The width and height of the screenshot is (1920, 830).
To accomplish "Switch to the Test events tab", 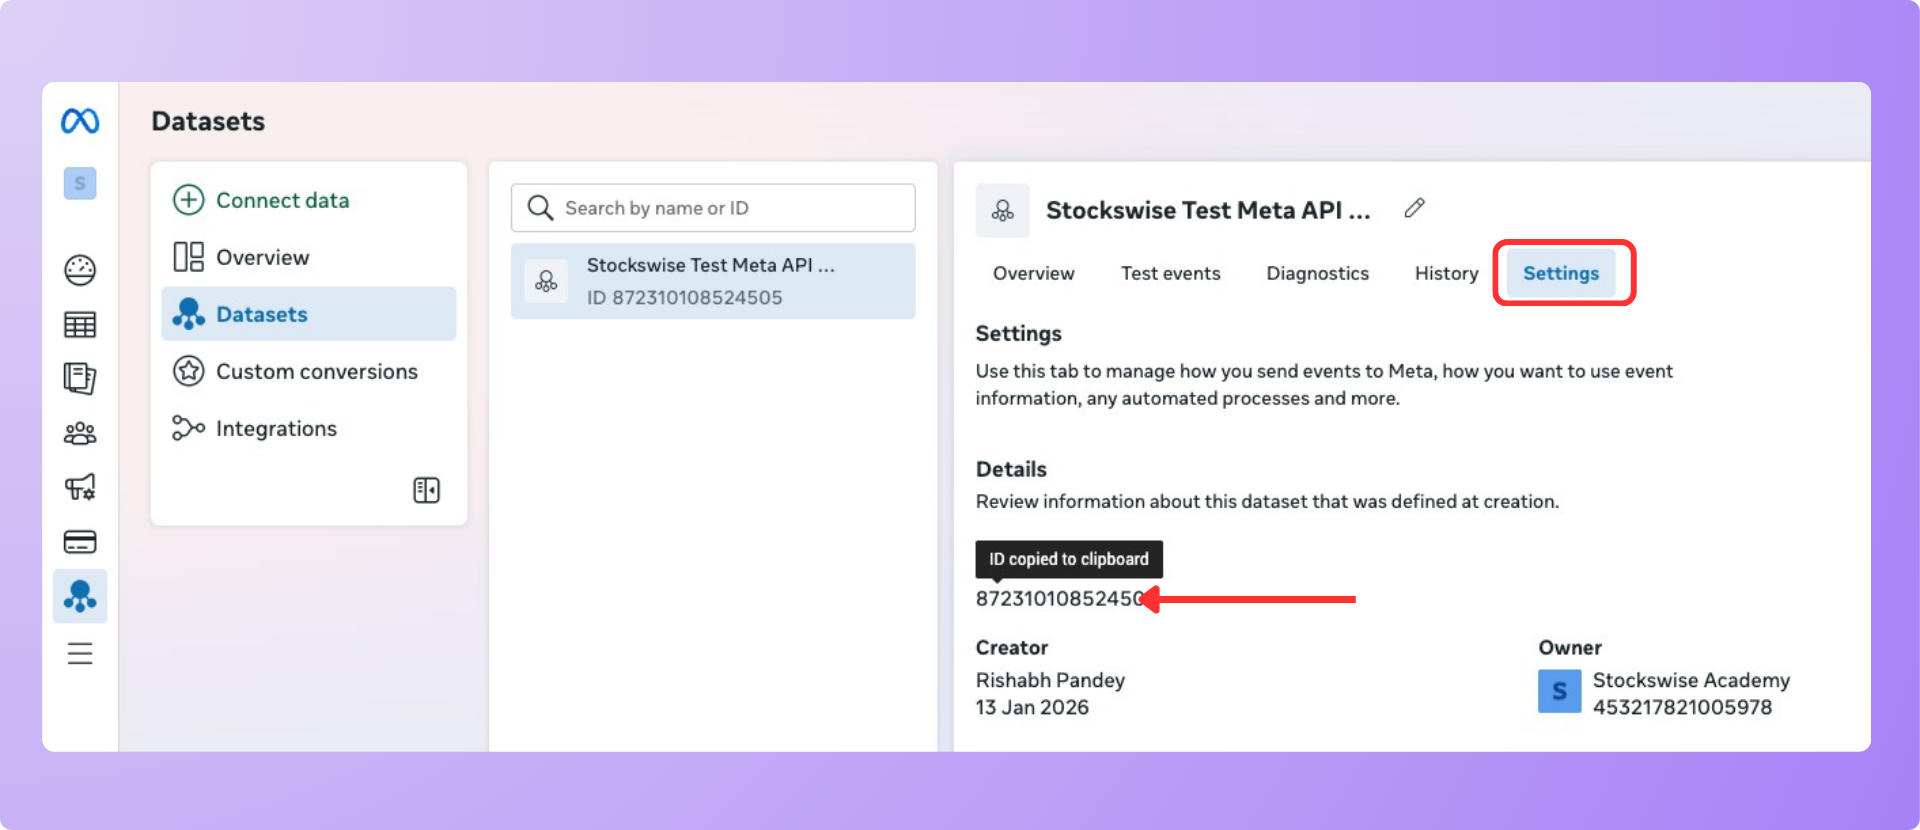I will pos(1170,273).
